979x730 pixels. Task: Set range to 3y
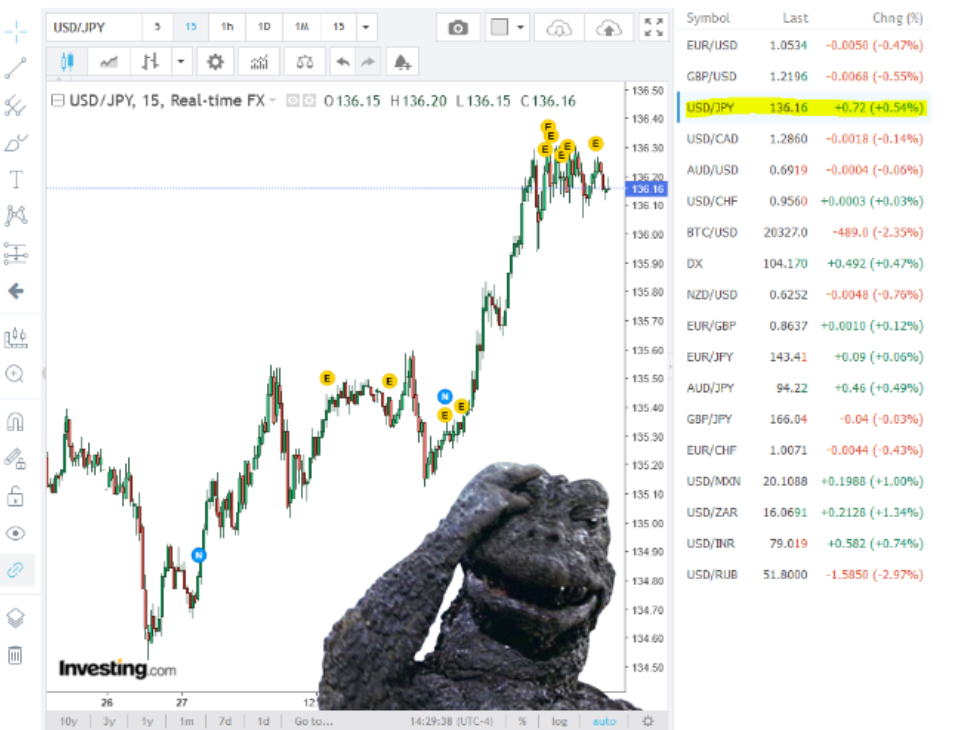109,721
